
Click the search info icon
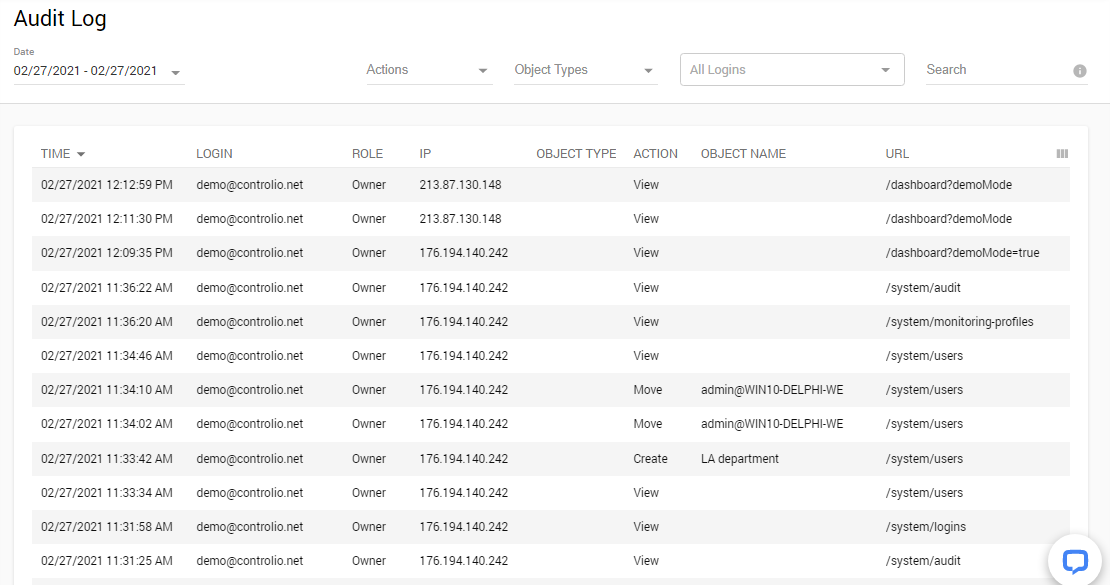(1080, 71)
